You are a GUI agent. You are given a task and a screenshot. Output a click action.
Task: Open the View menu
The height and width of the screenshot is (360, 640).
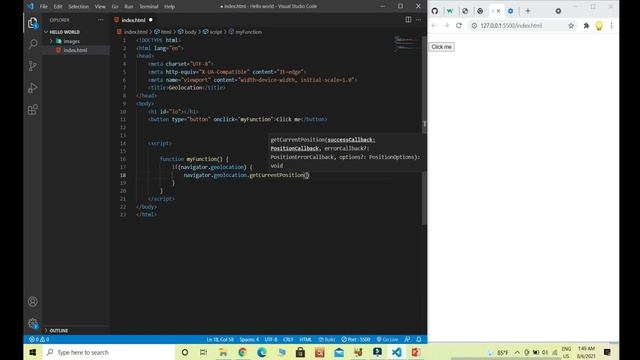[100, 7]
